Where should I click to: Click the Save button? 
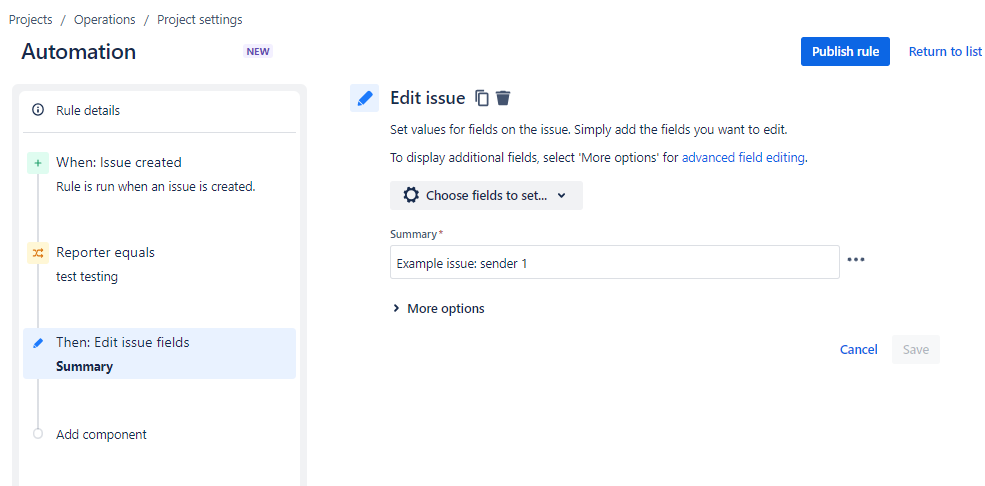point(915,350)
